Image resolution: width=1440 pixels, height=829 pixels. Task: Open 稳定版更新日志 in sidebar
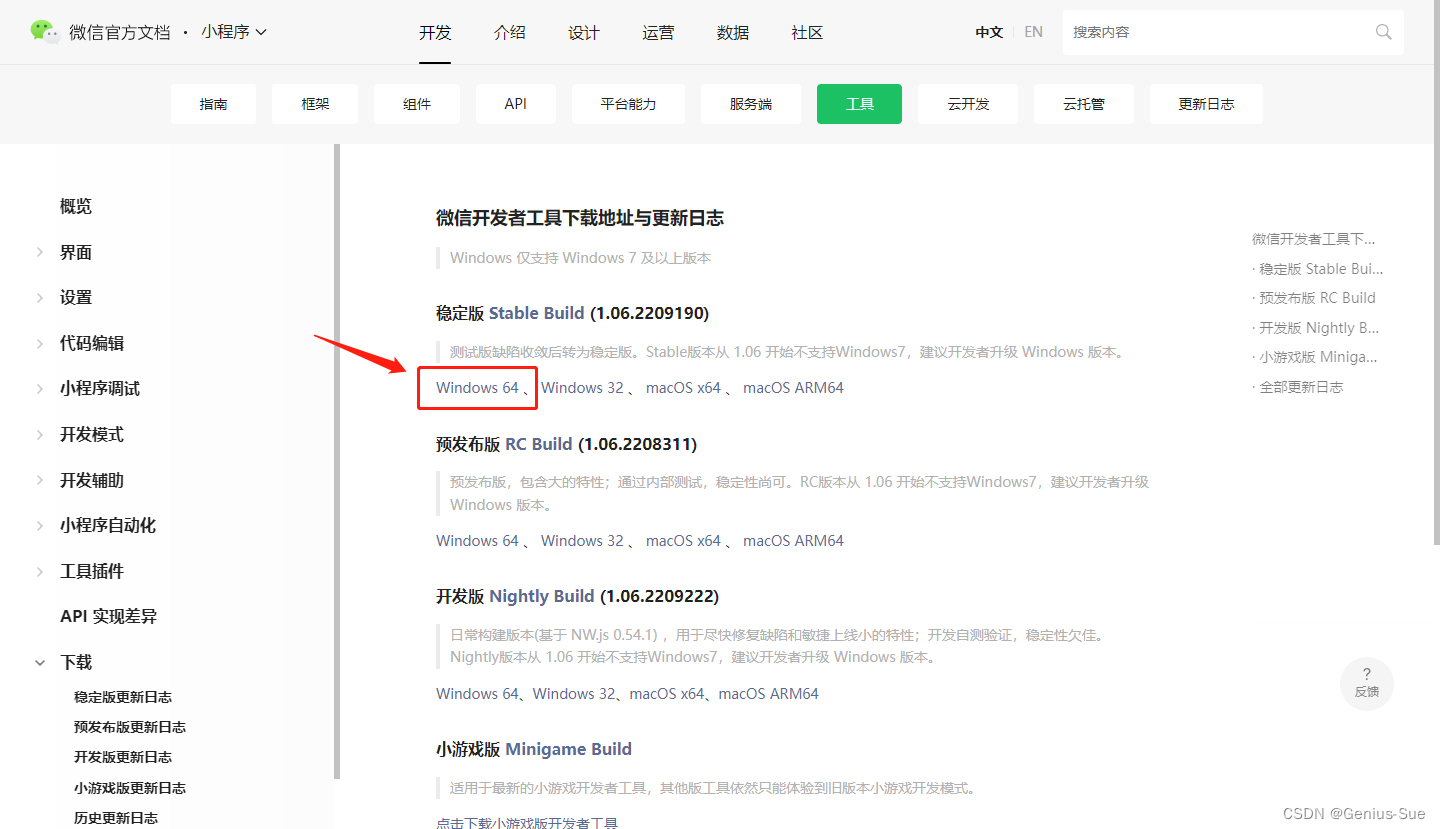point(123,697)
